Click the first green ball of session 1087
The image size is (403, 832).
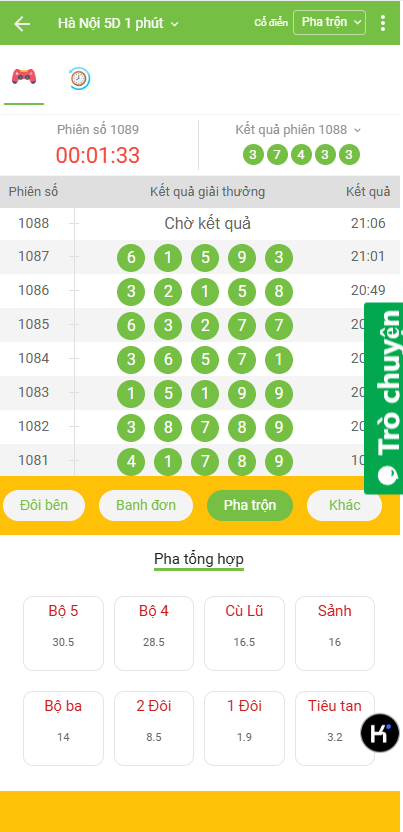click(131, 258)
